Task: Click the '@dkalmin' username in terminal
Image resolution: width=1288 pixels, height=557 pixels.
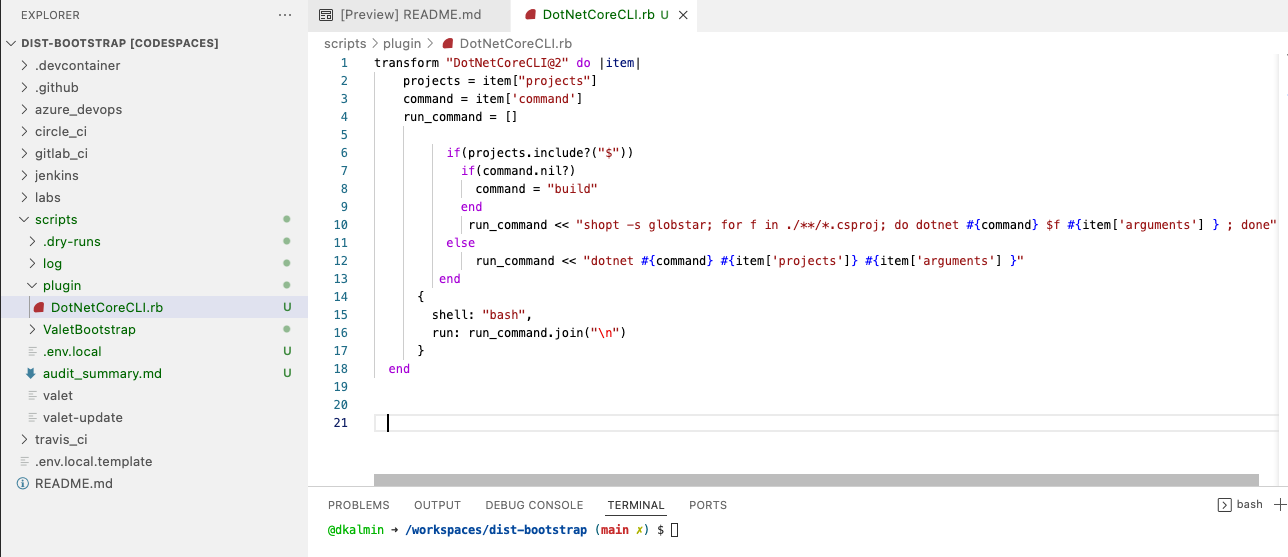Action: 357,530
